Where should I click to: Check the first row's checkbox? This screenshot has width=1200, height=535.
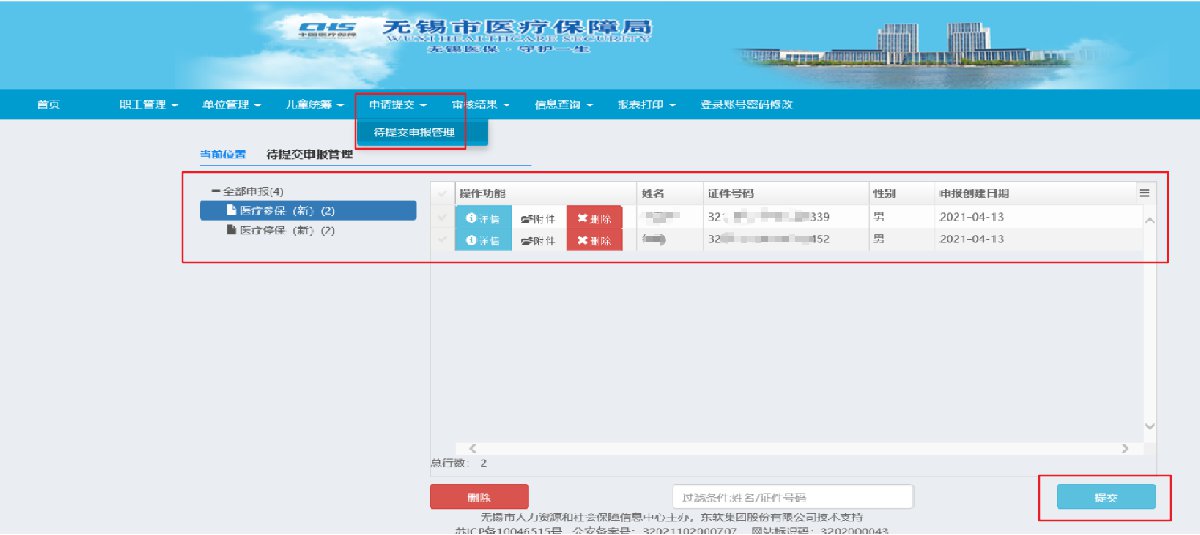[443, 217]
